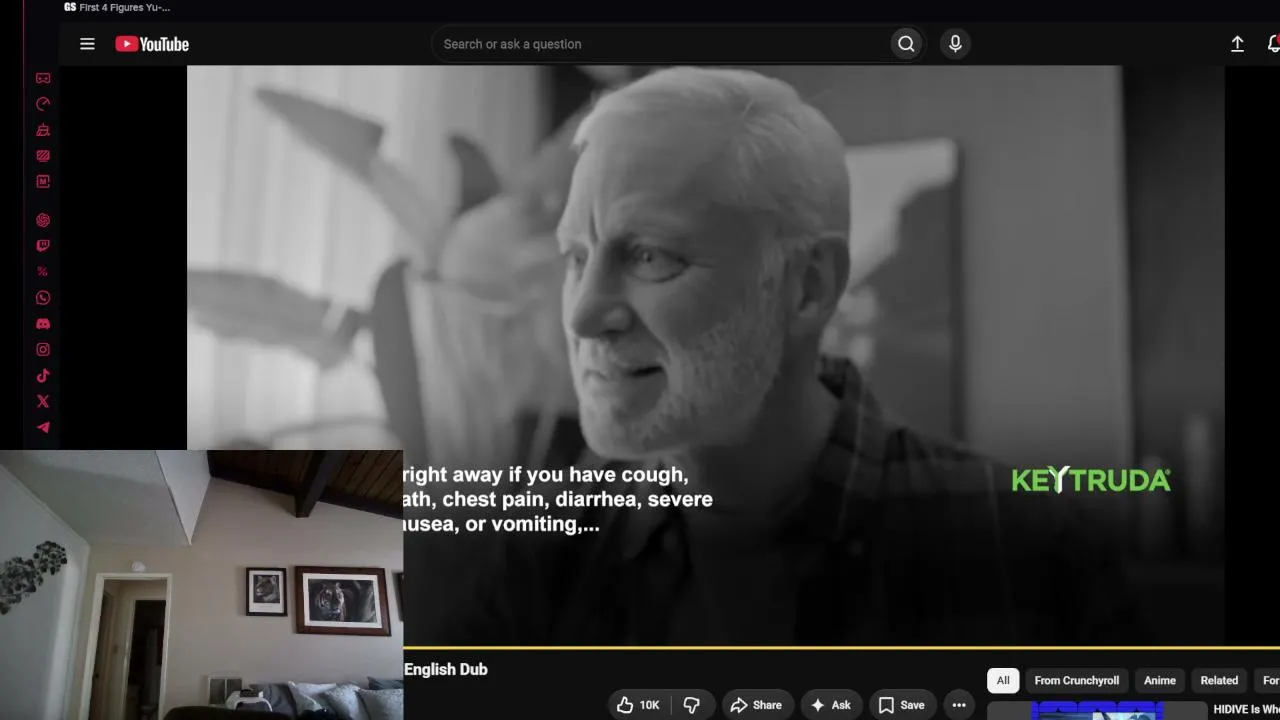Dislike the video

691,705
